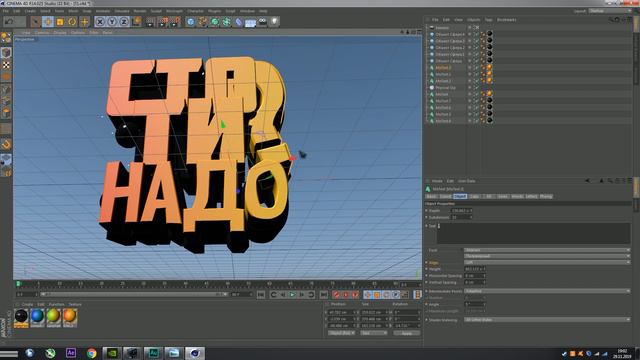Open the Simulate menu in menu bar

(122, 11)
